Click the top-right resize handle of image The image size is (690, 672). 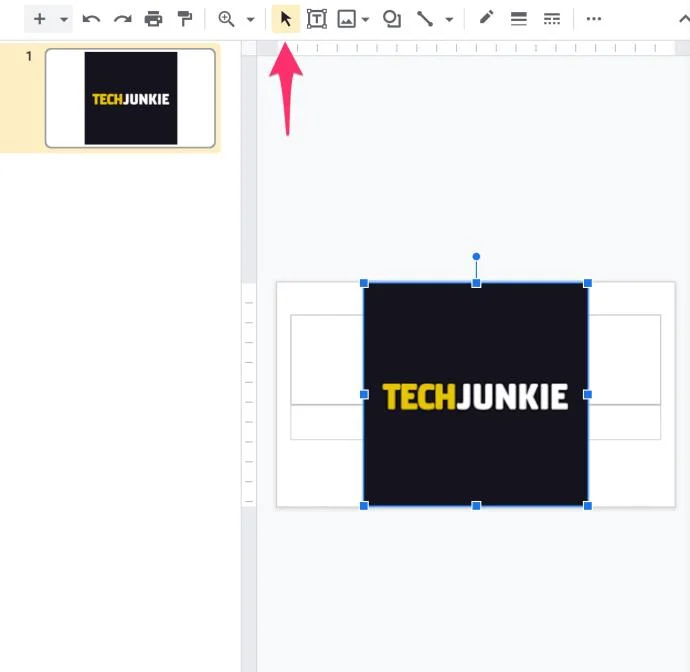pos(587,283)
